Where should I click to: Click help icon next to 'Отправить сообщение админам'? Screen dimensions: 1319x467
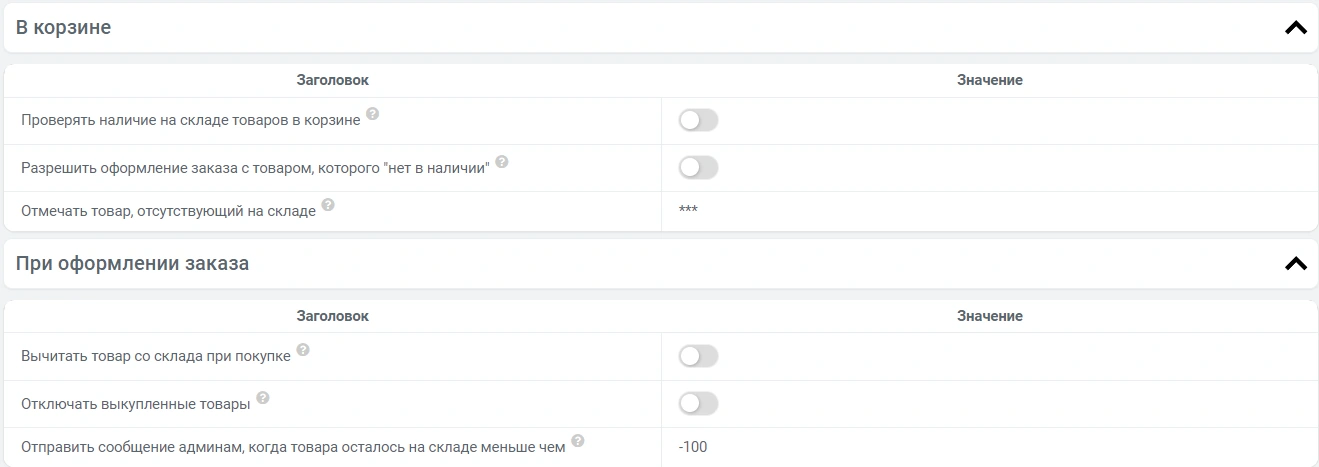tap(578, 441)
